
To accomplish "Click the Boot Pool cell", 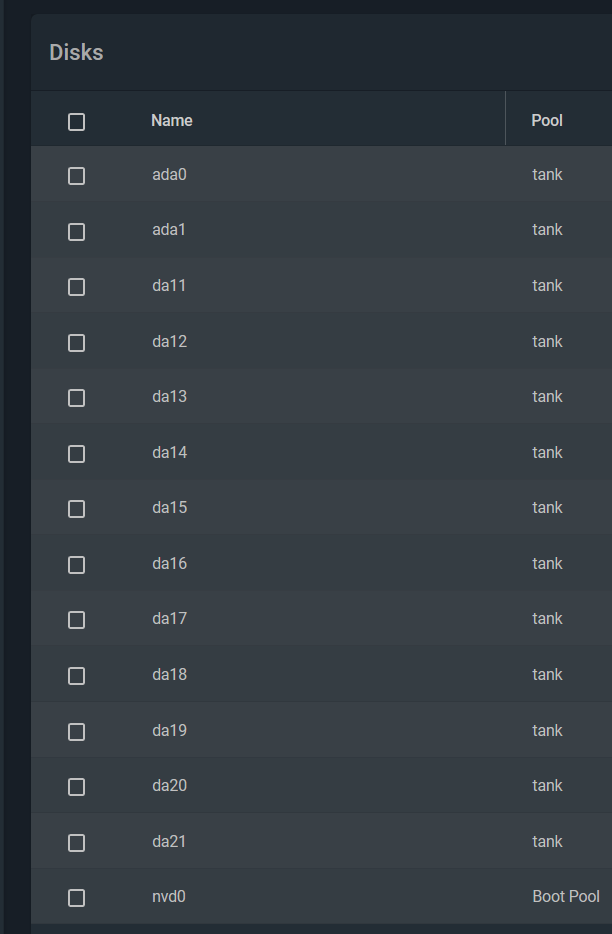I will pyautogui.click(x=566, y=896).
